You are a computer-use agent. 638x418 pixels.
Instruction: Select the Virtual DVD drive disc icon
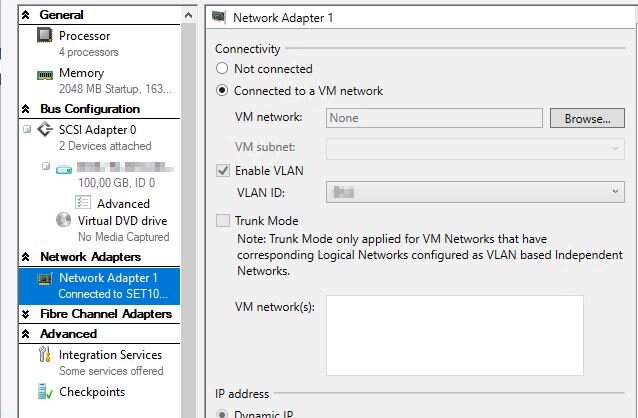[63, 220]
